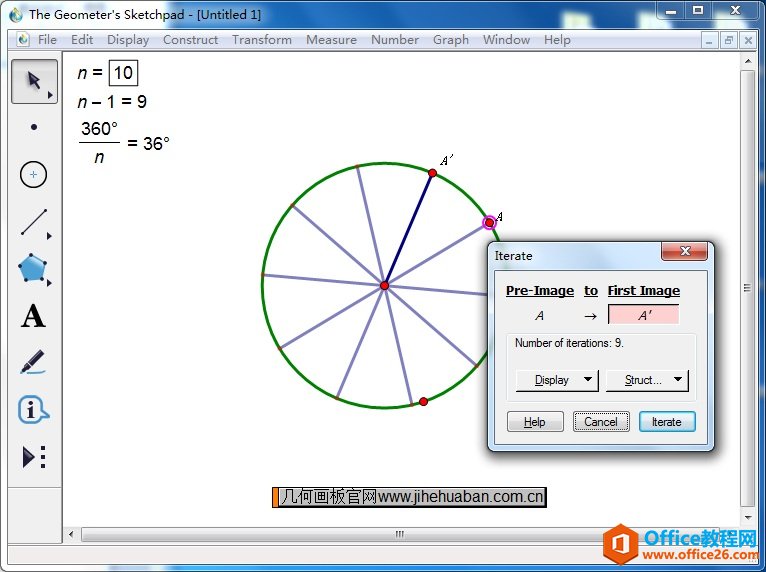The image size is (766, 572).
Task: Open the Transform menu
Action: [x=262, y=40]
